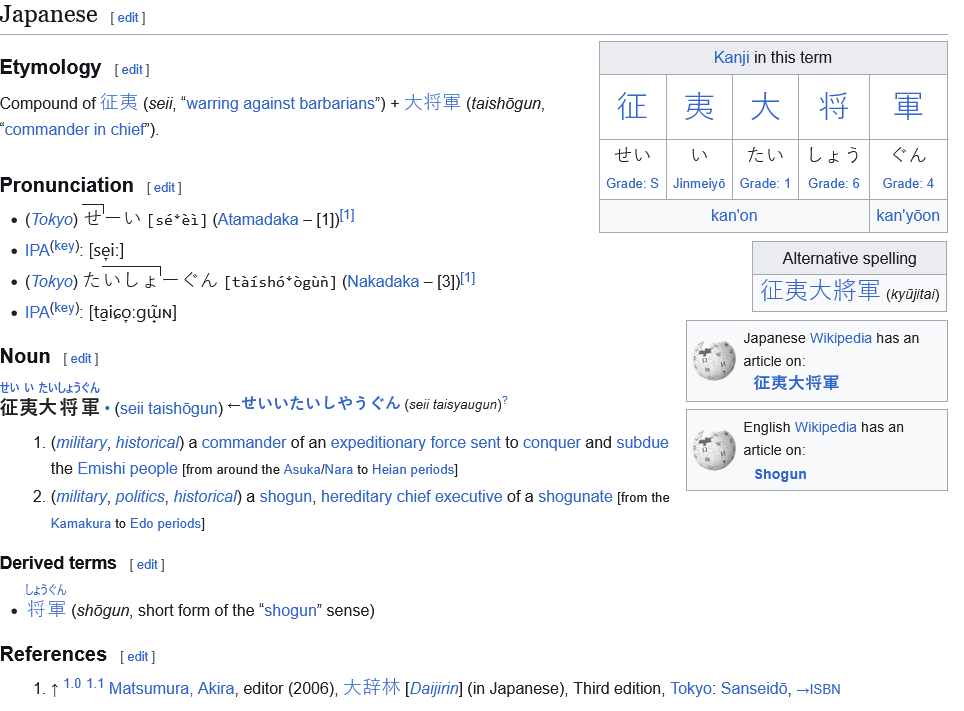Image resolution: width=964 pixels, height=711 pixels.
Task: Open 'warring against barbarians' link
Action: point(280,103)
